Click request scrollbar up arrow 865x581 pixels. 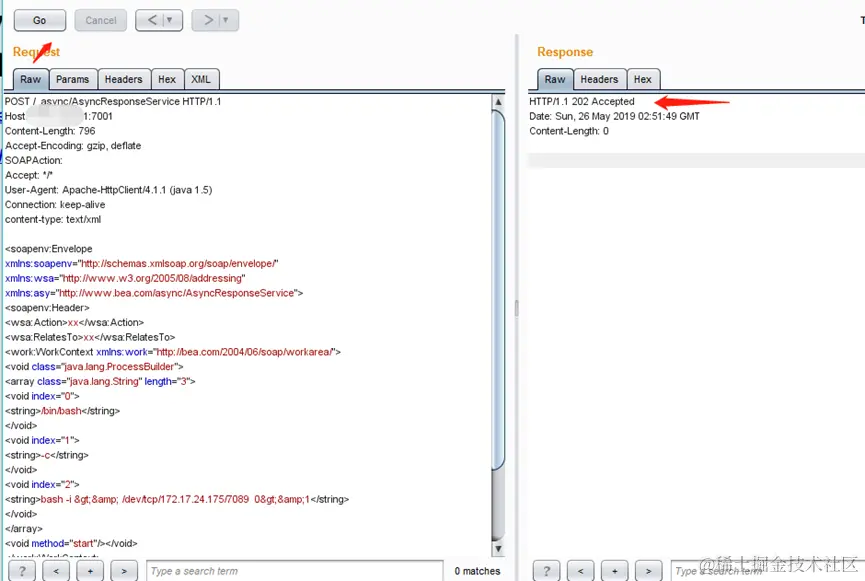[498, 102]
